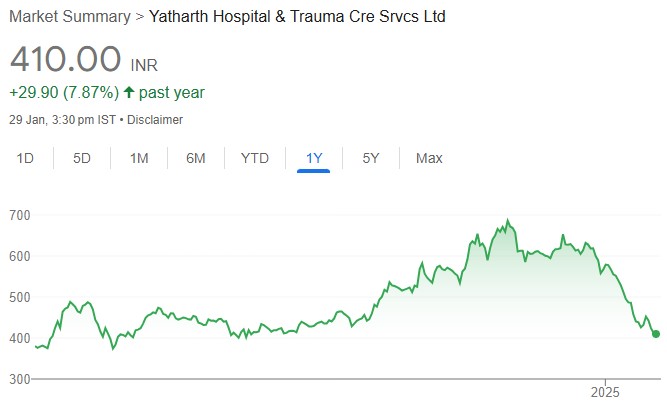667x406 pixels.
Task: Click the +29.90 (7.87%) change value
Action: point(64,93)
